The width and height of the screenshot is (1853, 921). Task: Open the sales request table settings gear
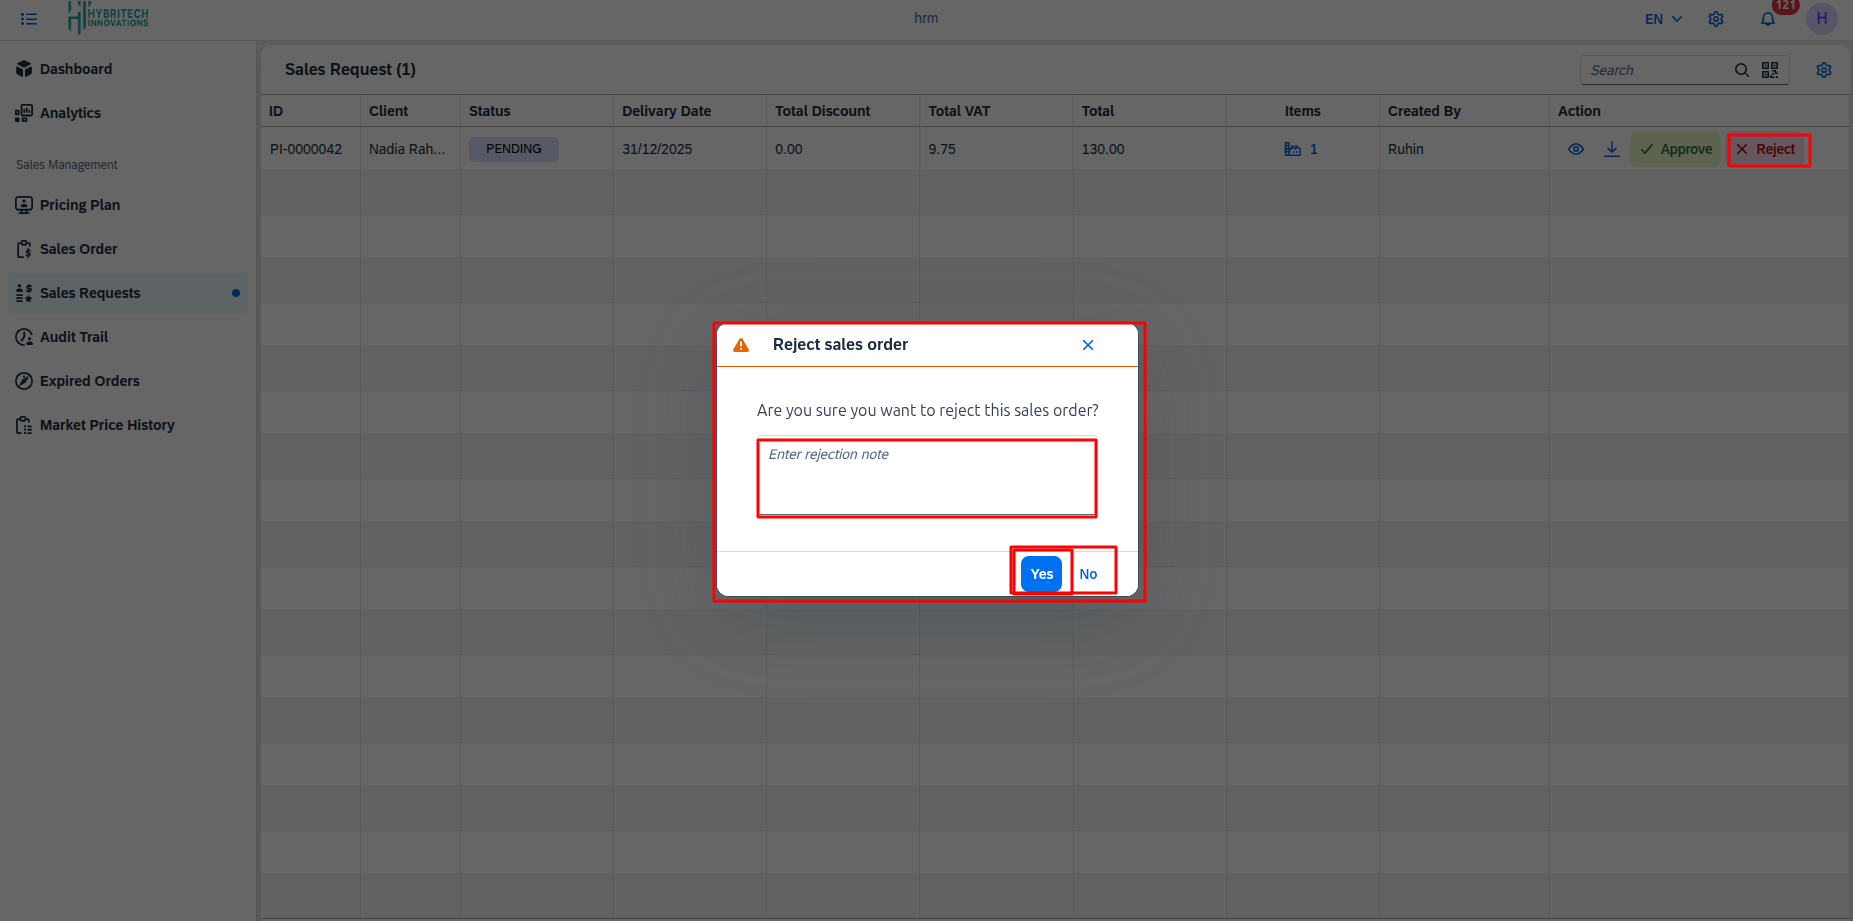coord(1823,69)
